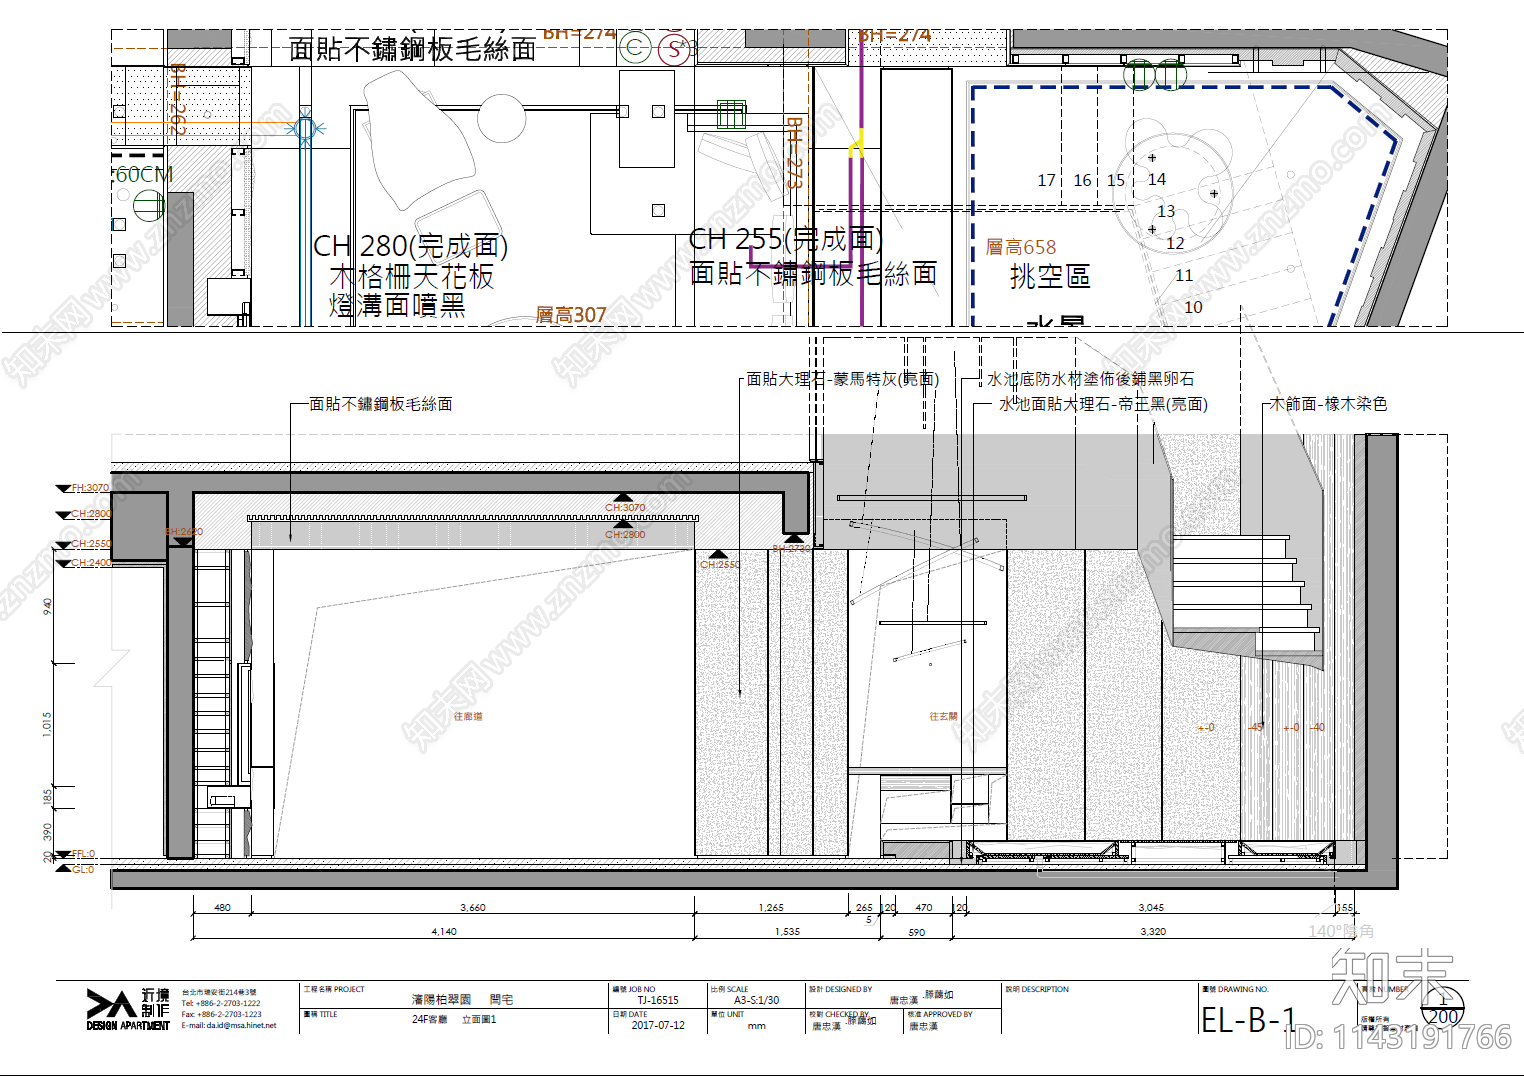Screen dimensions: 1524x1076
Task: Click the 水池底防水材塗佈後鋪黑卵石 note
Action: pos(1091,379)
